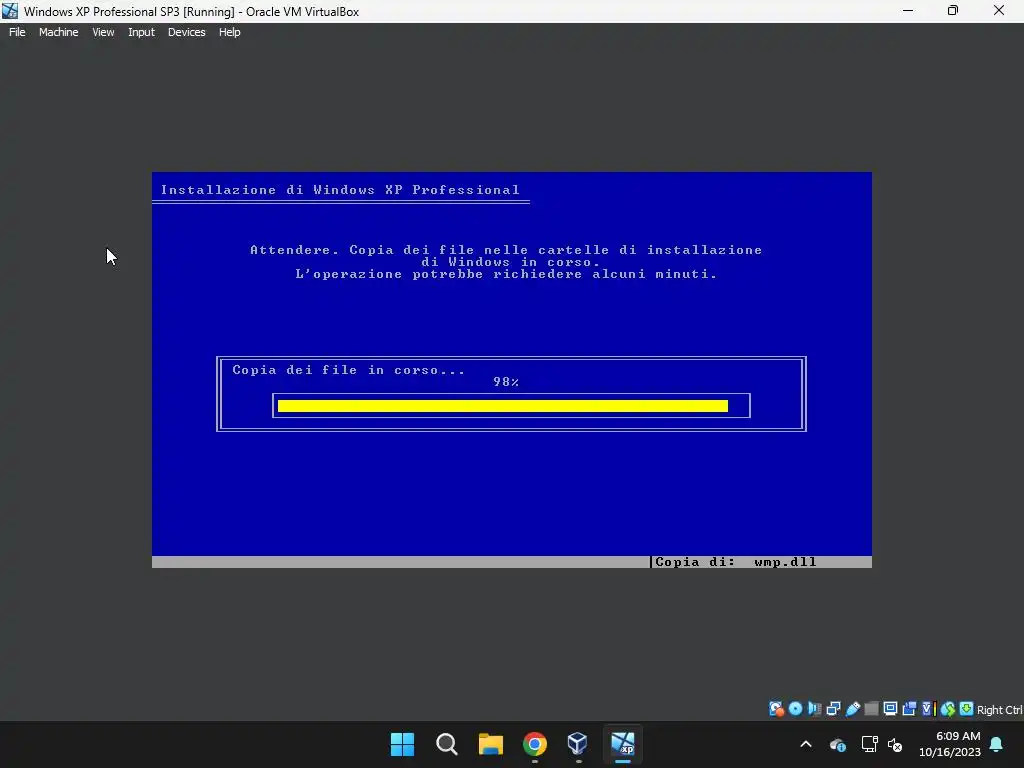
Task: Restore down the VirtualBox window
Action: [953, 11]
